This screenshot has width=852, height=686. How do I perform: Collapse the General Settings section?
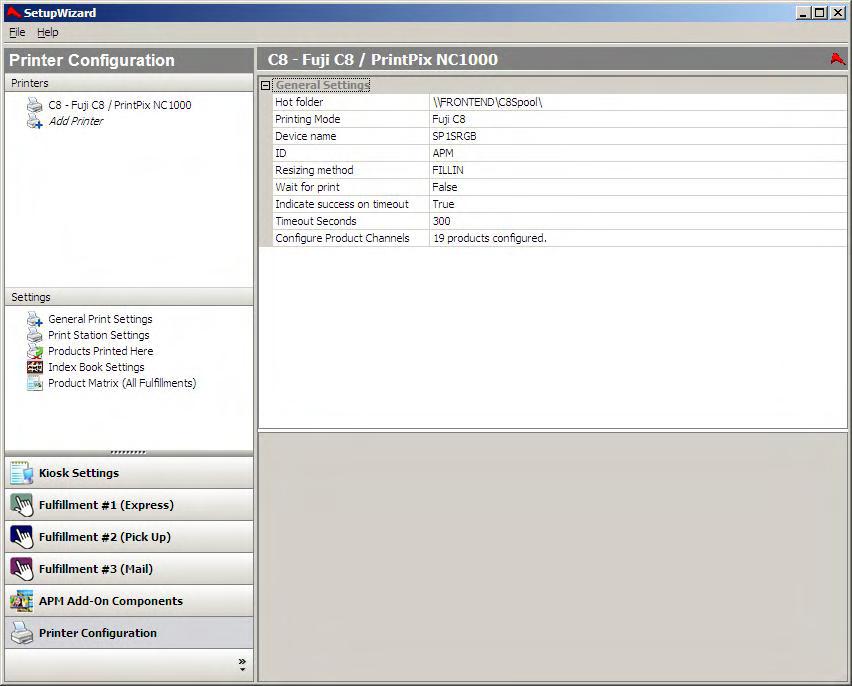click(x=265, y=85)
